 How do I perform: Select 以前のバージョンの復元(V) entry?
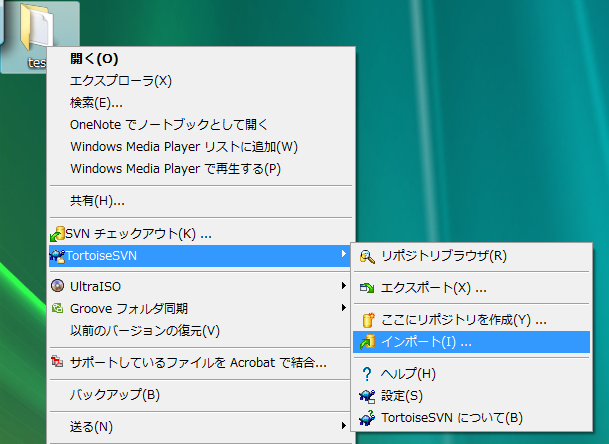pos(201,331)
